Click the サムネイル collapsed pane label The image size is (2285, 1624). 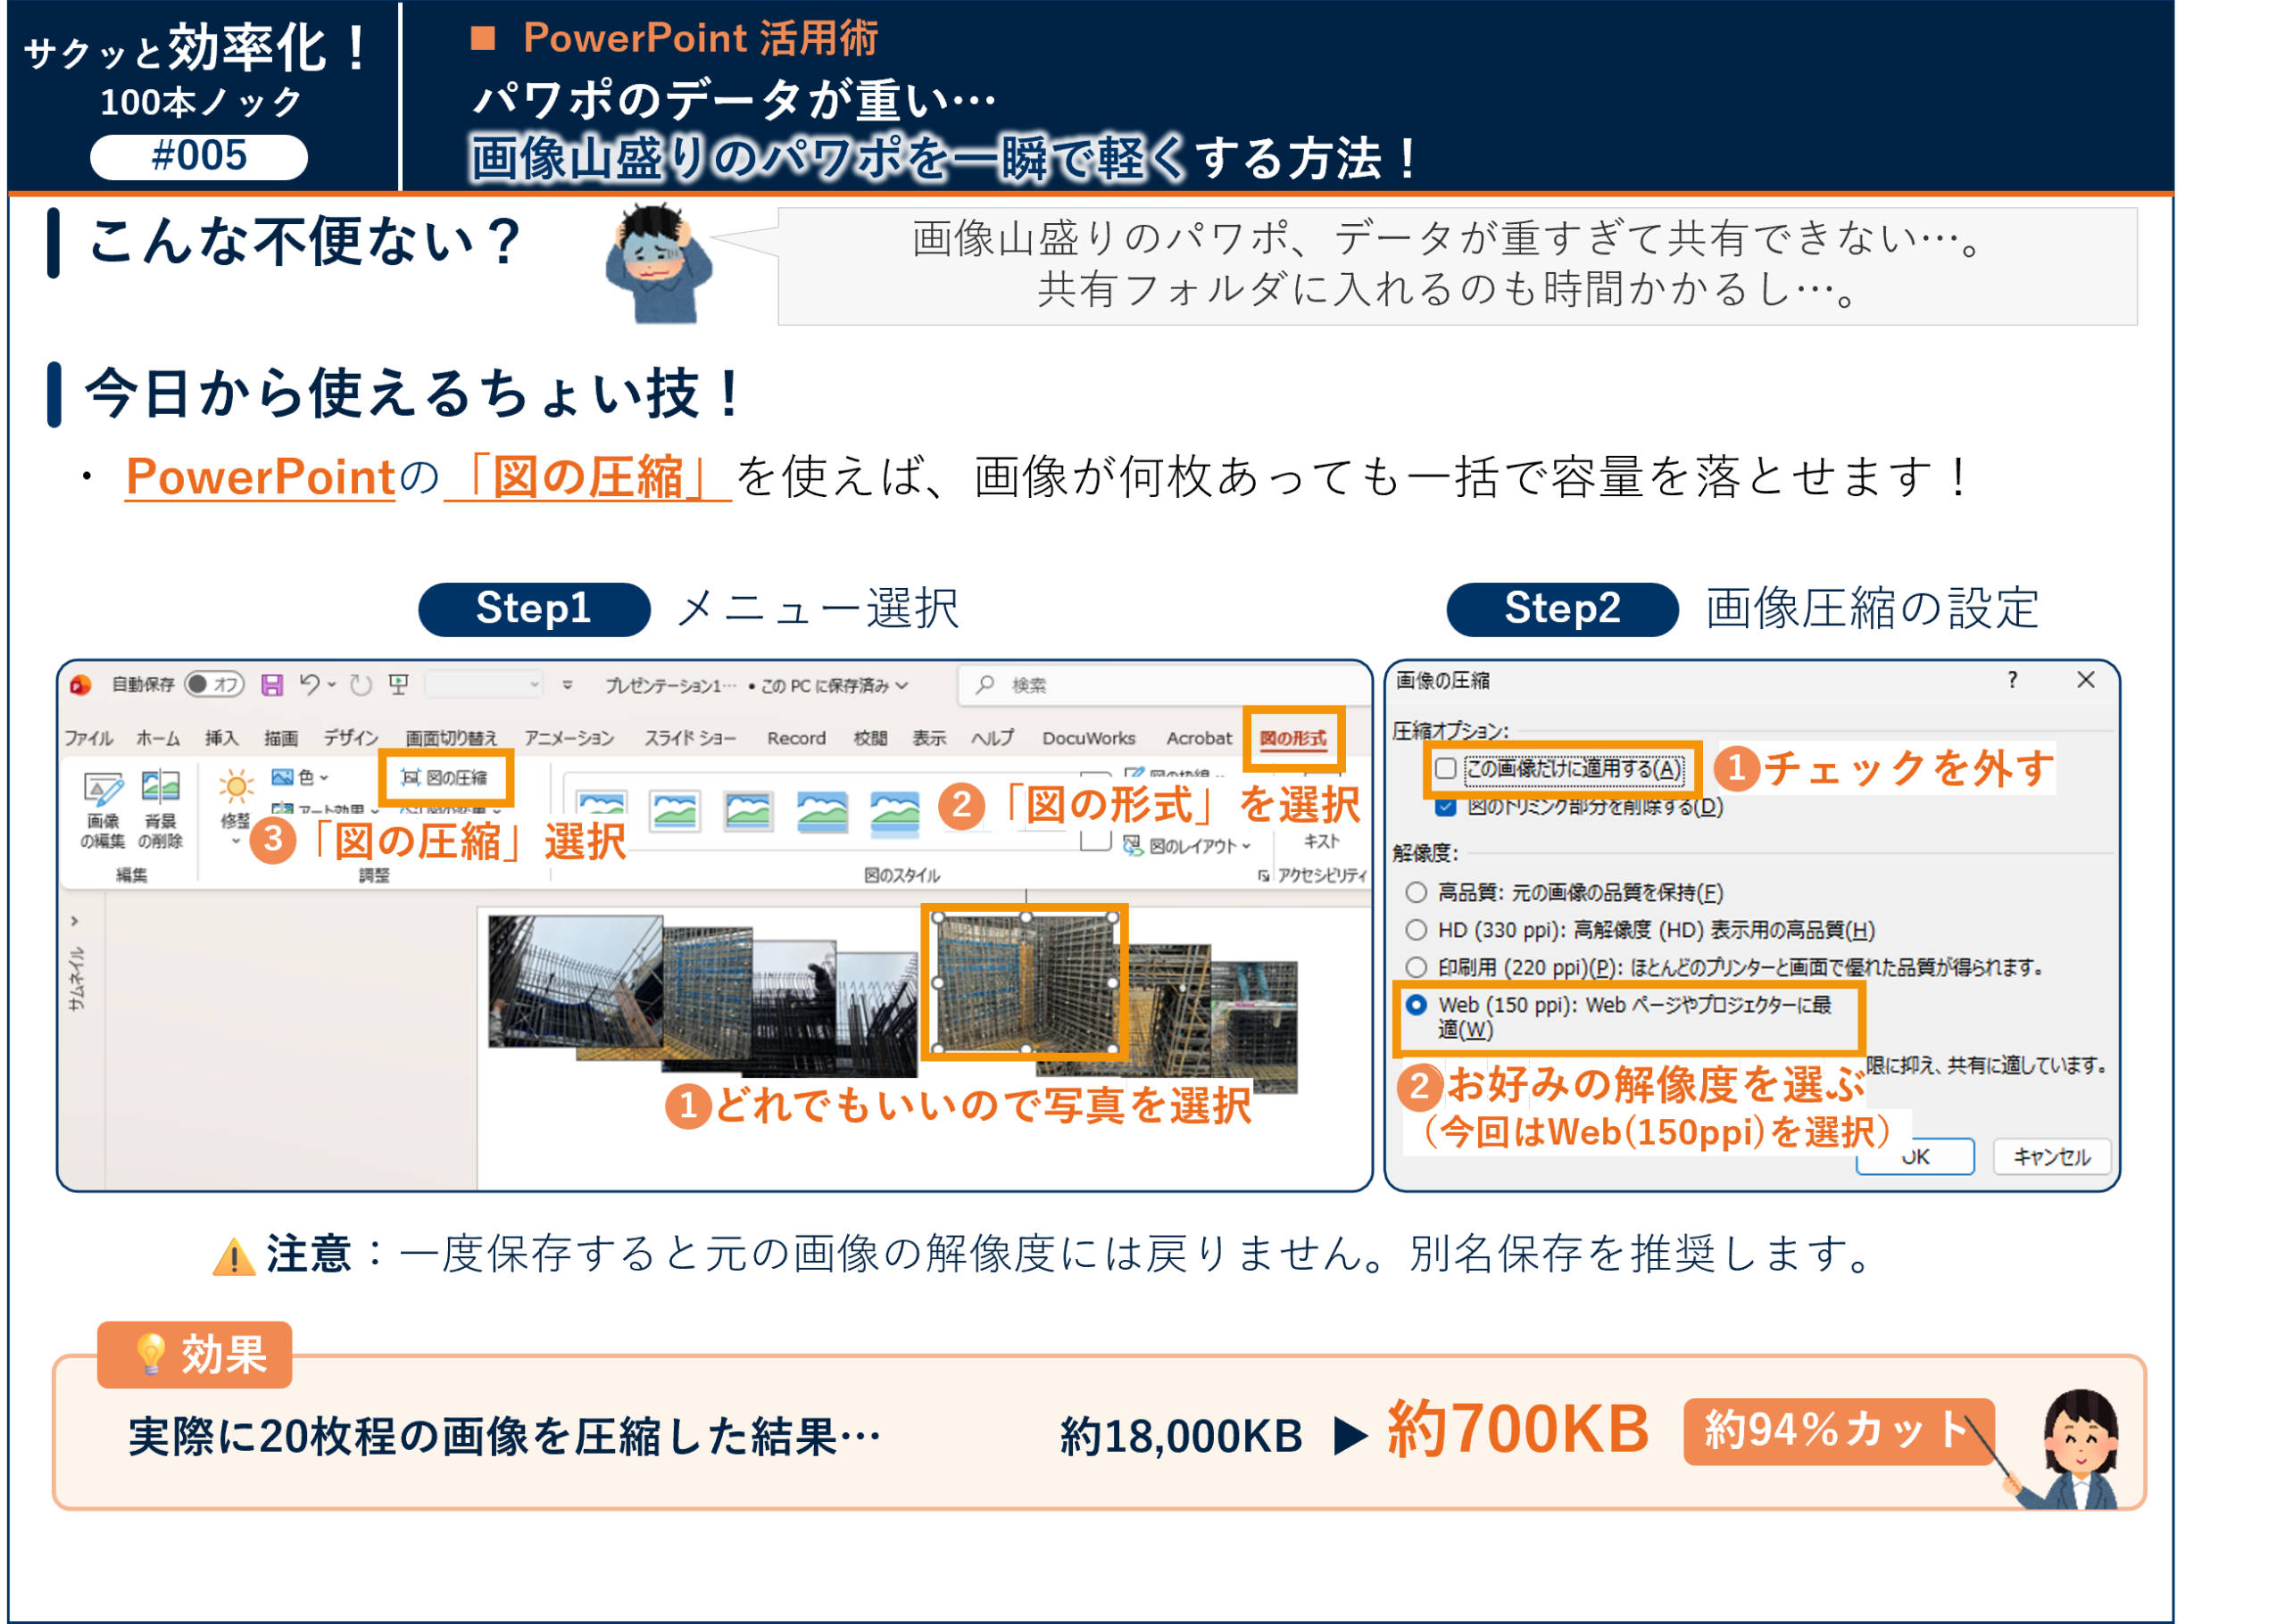[x=76, y=979]
